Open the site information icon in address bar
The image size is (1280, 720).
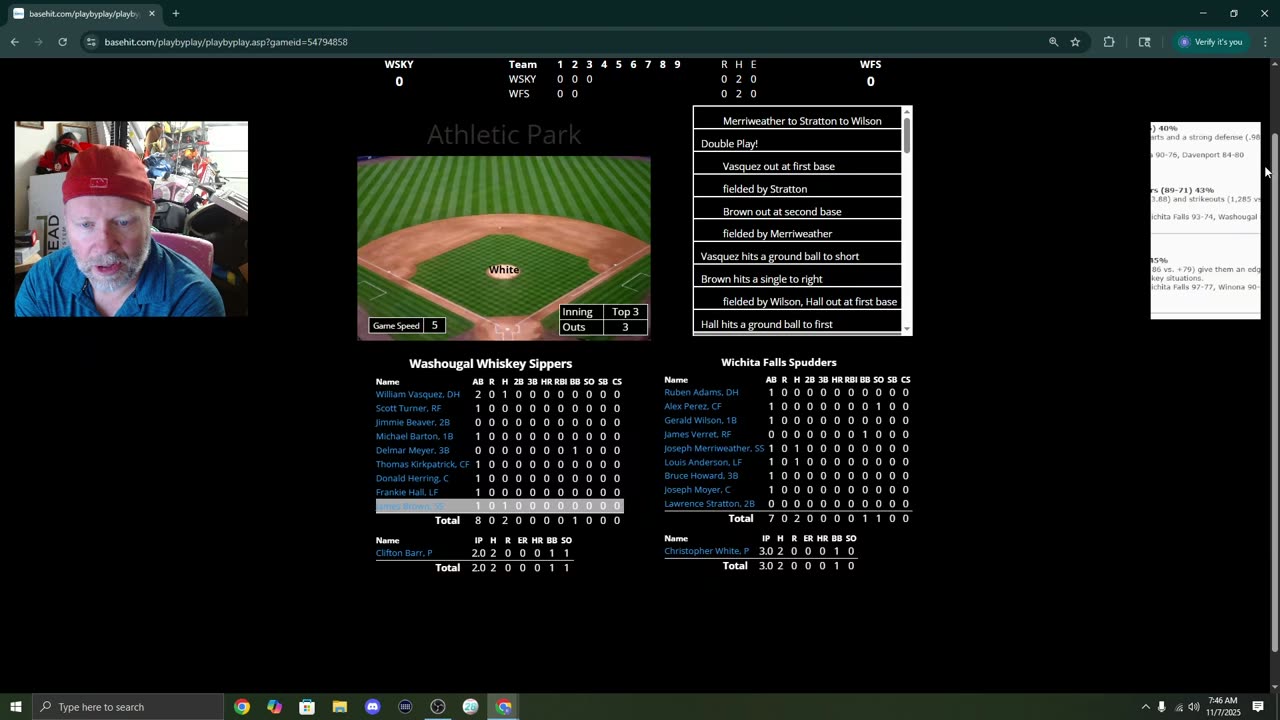(x=91, y=42)
